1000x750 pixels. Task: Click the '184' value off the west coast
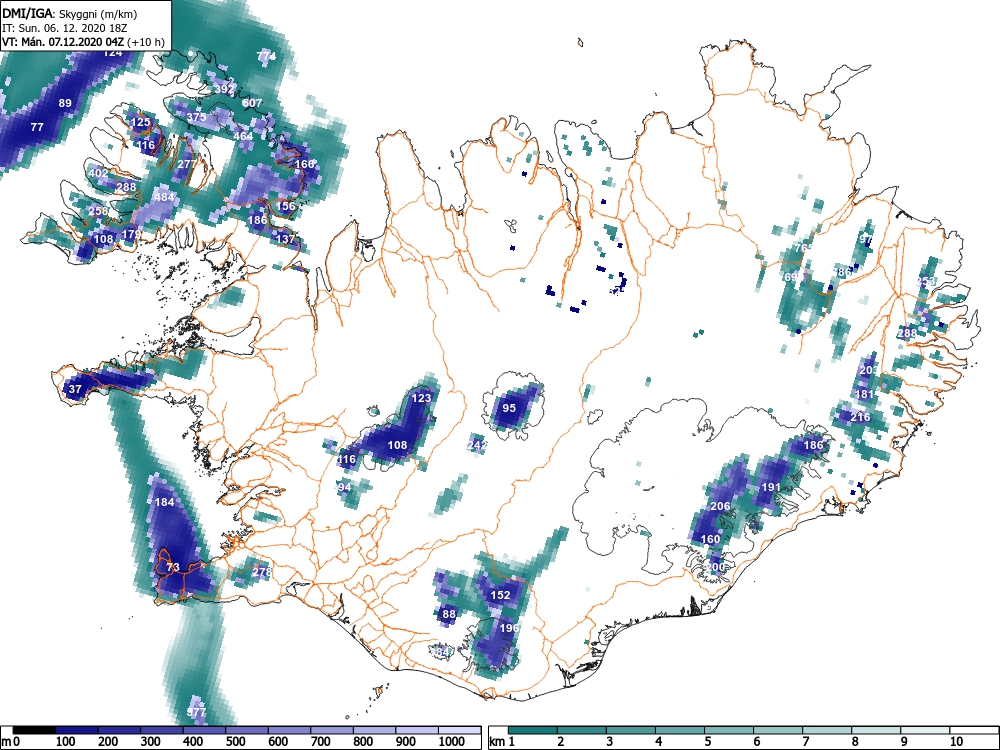(165, 502)
